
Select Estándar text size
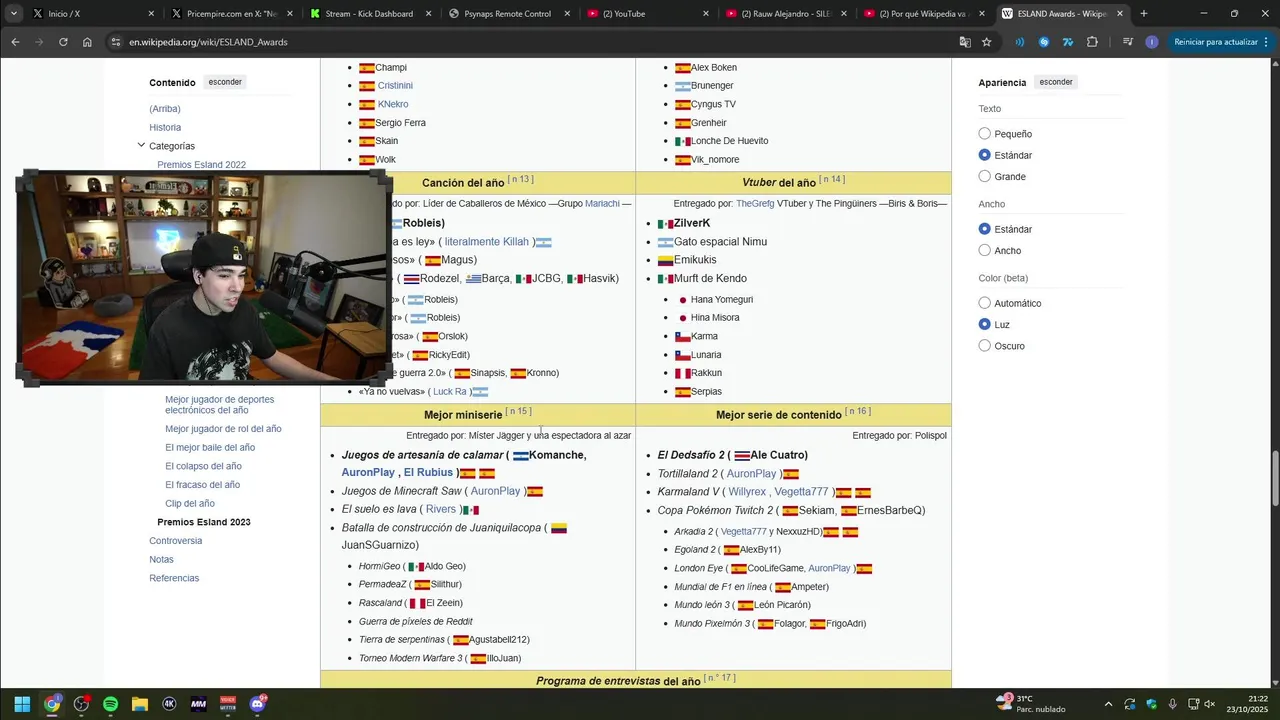985,155
